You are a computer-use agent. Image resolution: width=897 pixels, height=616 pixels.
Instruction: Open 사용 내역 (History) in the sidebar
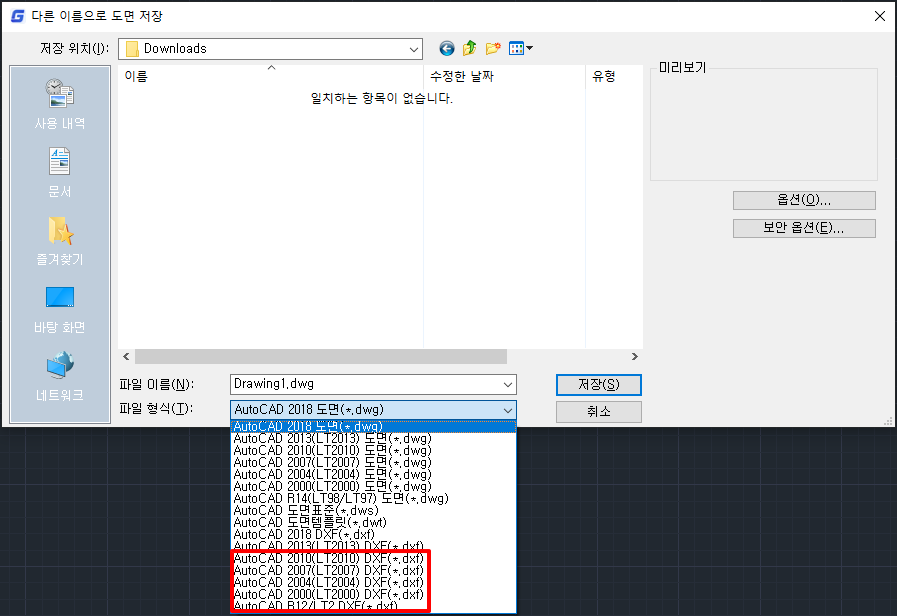click(x=60, y=104)
